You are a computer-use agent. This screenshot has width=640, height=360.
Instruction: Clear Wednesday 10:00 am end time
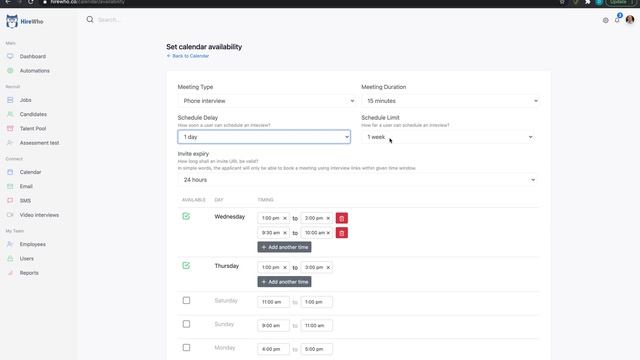pos(328,233)
